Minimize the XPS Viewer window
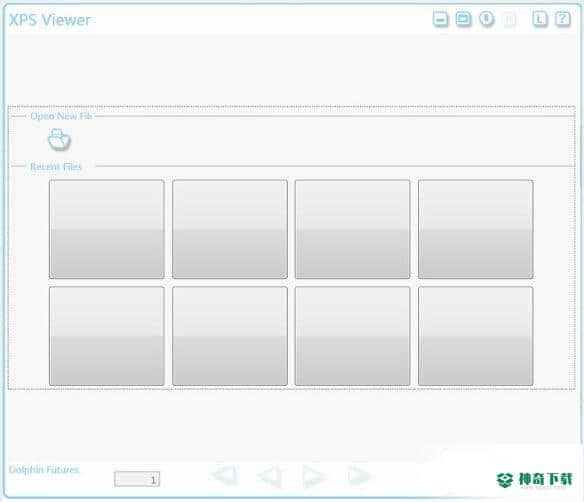Screen dimensions: 584x502 click(440, 19)
